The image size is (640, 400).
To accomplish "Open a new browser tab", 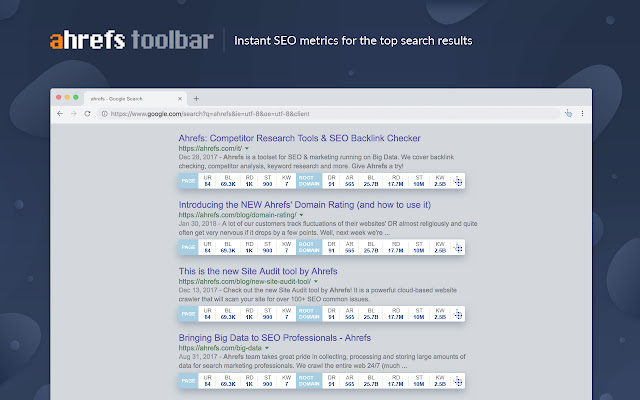I will point(196,98).
